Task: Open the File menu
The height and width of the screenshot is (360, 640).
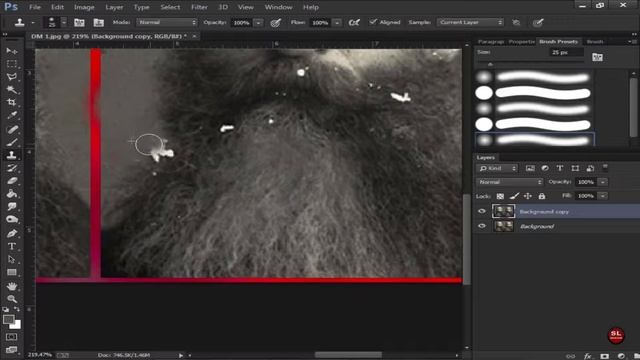Action: 35,7
